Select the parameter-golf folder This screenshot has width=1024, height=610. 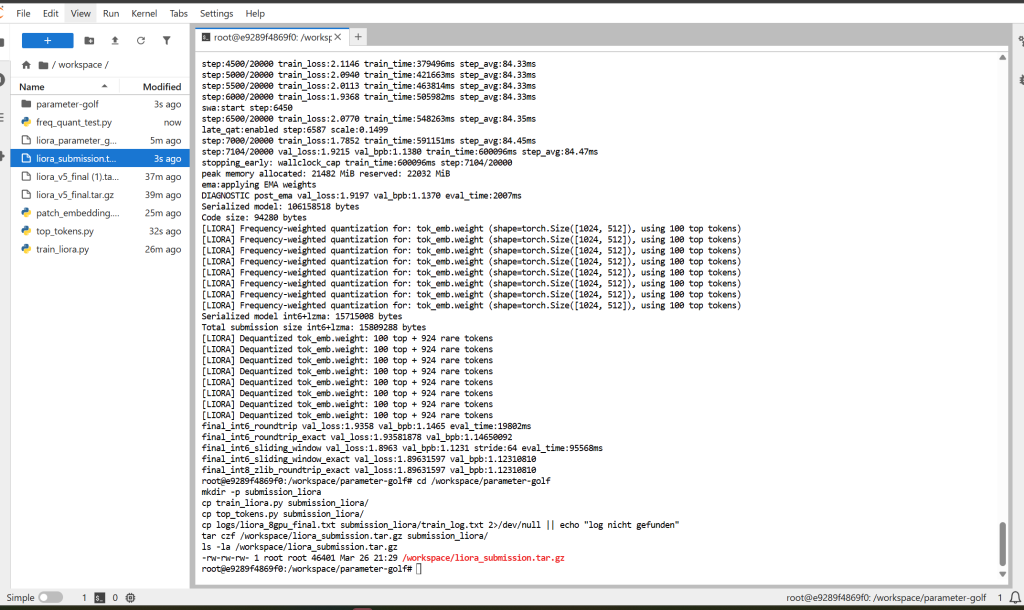pyautogui.click(x=67, y=104)
